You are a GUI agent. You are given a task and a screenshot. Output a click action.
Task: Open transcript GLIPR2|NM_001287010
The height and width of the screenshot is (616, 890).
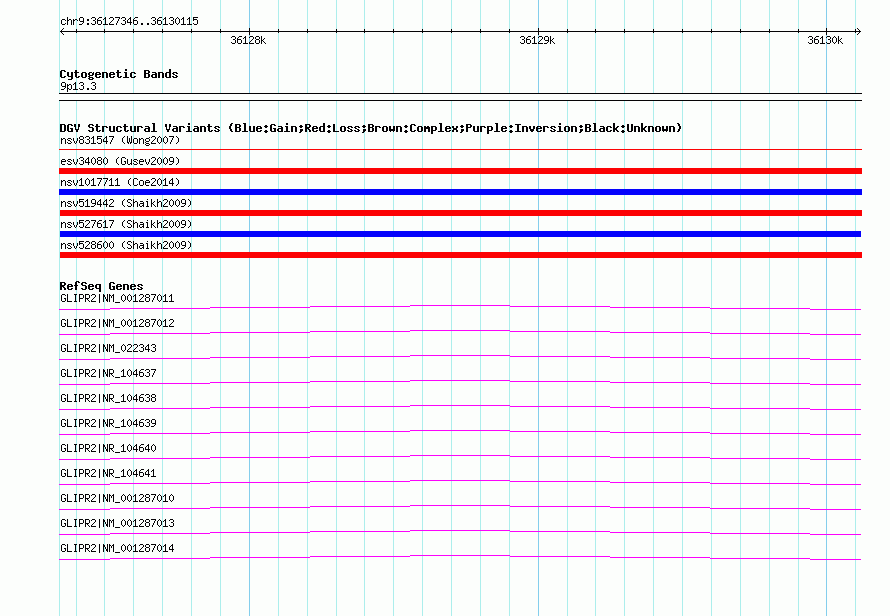pyautogui.click(x=117, y=498)
